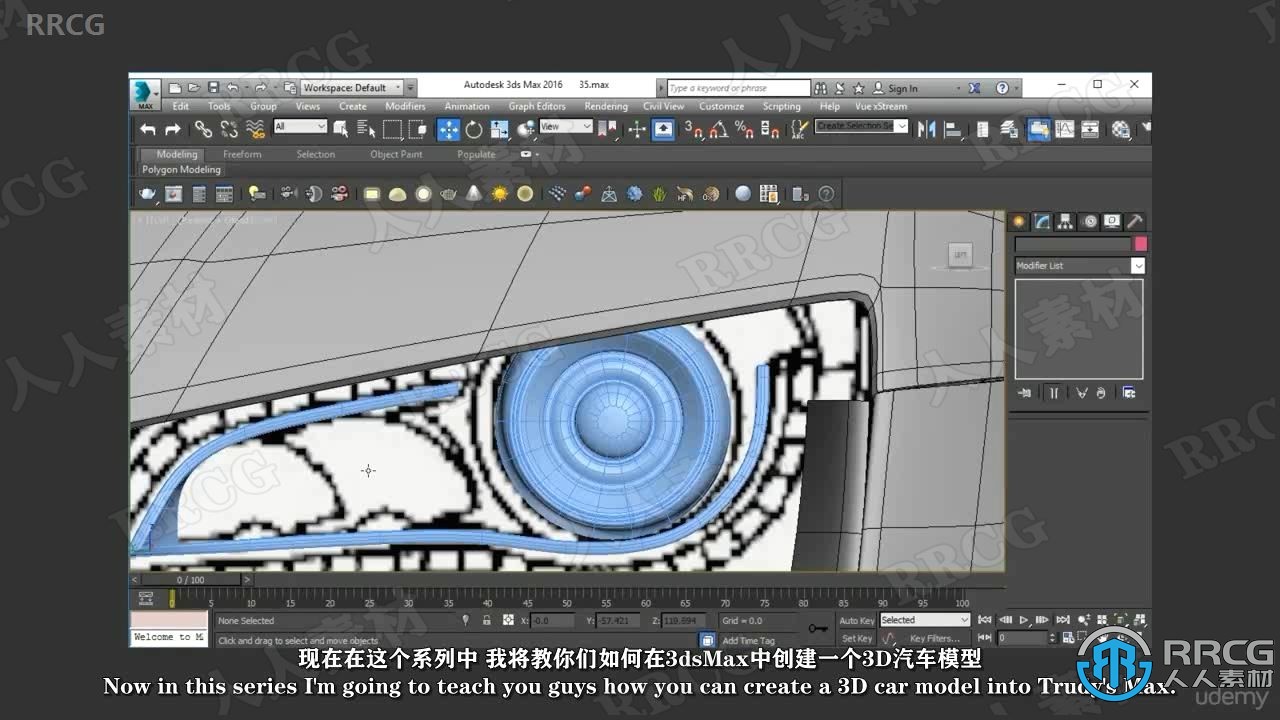1280x720 pixels.
Task: Open the Select by Name dialog
Action: (366, 129)
